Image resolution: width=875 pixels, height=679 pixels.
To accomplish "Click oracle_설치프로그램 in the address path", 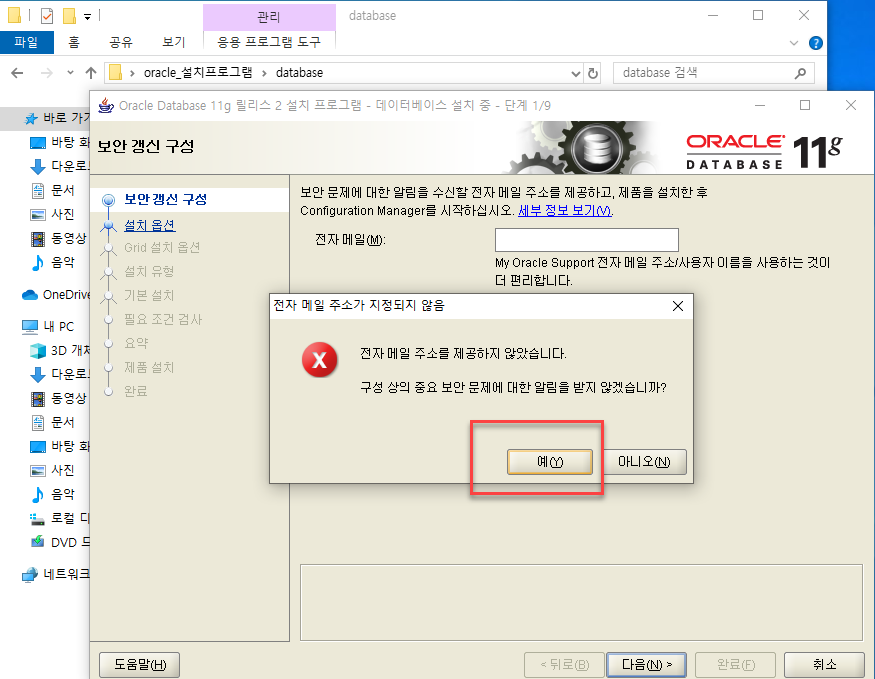I will pos(198,73).
